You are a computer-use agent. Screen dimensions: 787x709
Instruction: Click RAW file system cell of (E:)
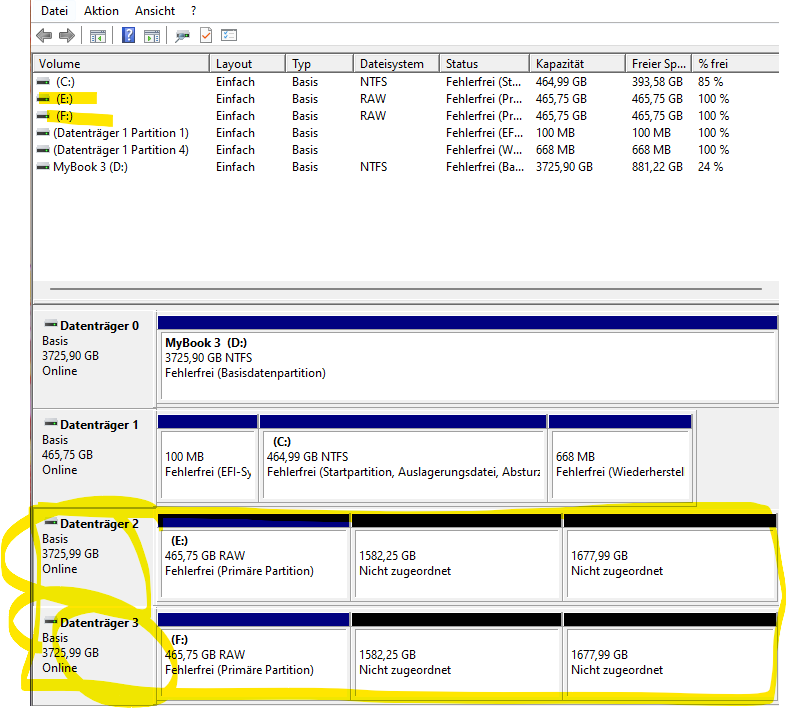click(x=373, y=98)
